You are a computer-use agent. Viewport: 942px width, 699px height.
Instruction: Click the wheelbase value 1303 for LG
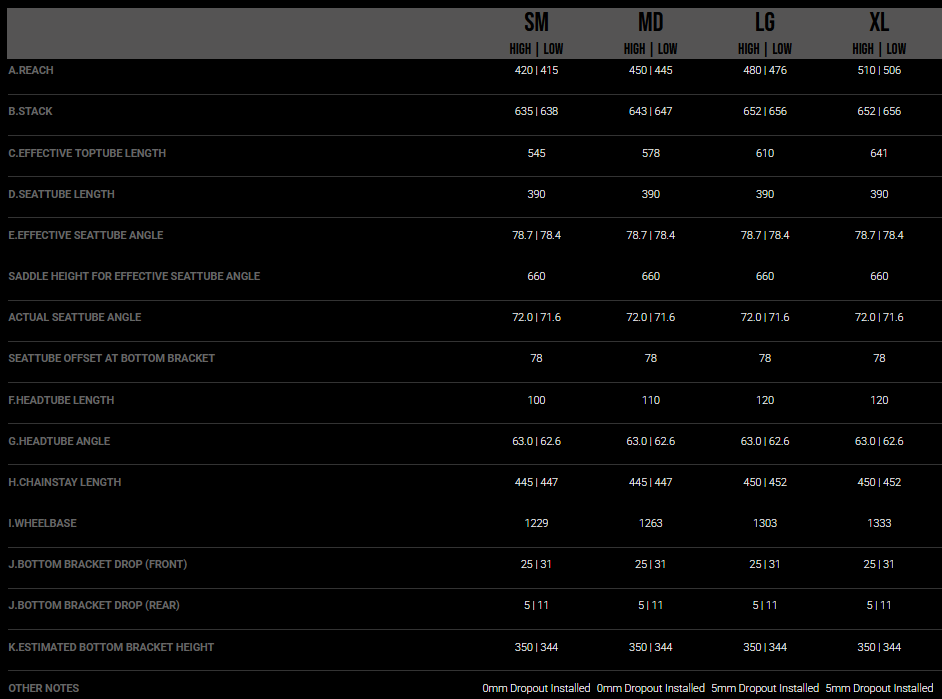[765, 523]
